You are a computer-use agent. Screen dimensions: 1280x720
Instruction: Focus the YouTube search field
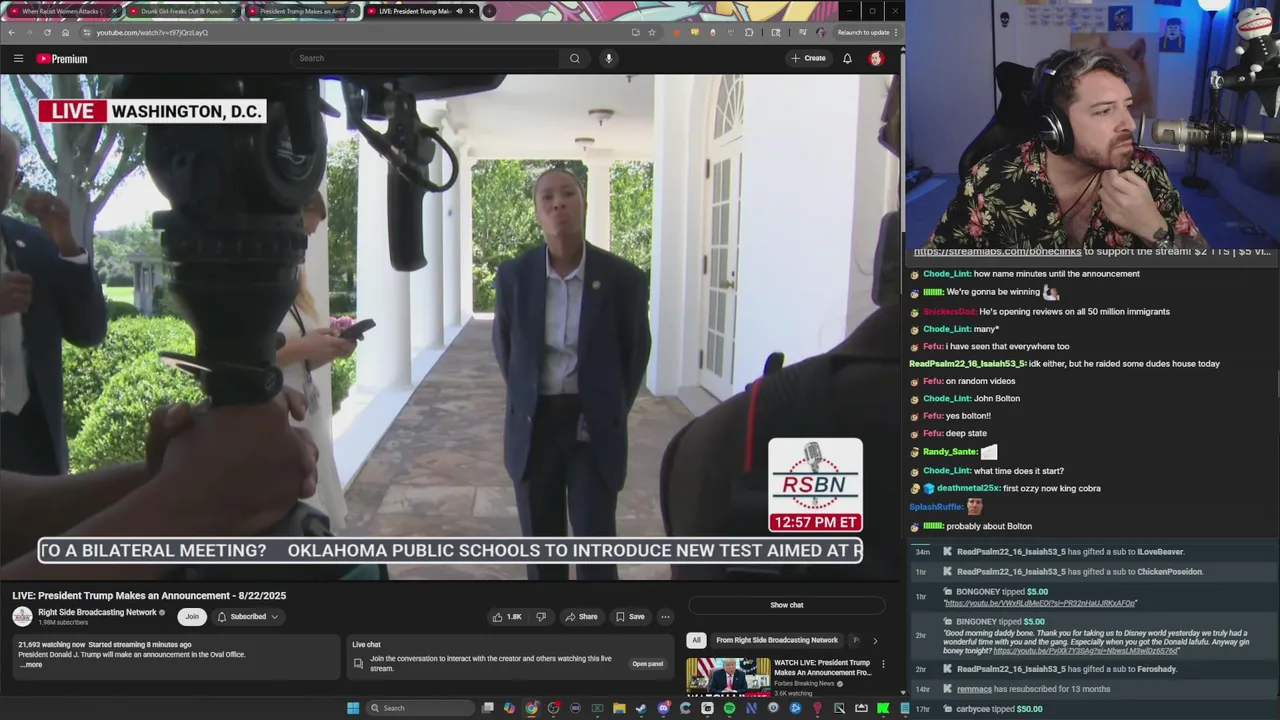coord(424,58)
